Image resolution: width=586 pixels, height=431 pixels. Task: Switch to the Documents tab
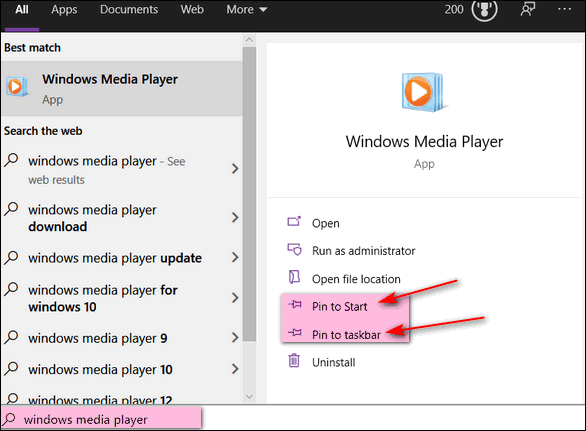tap(129, 9)
